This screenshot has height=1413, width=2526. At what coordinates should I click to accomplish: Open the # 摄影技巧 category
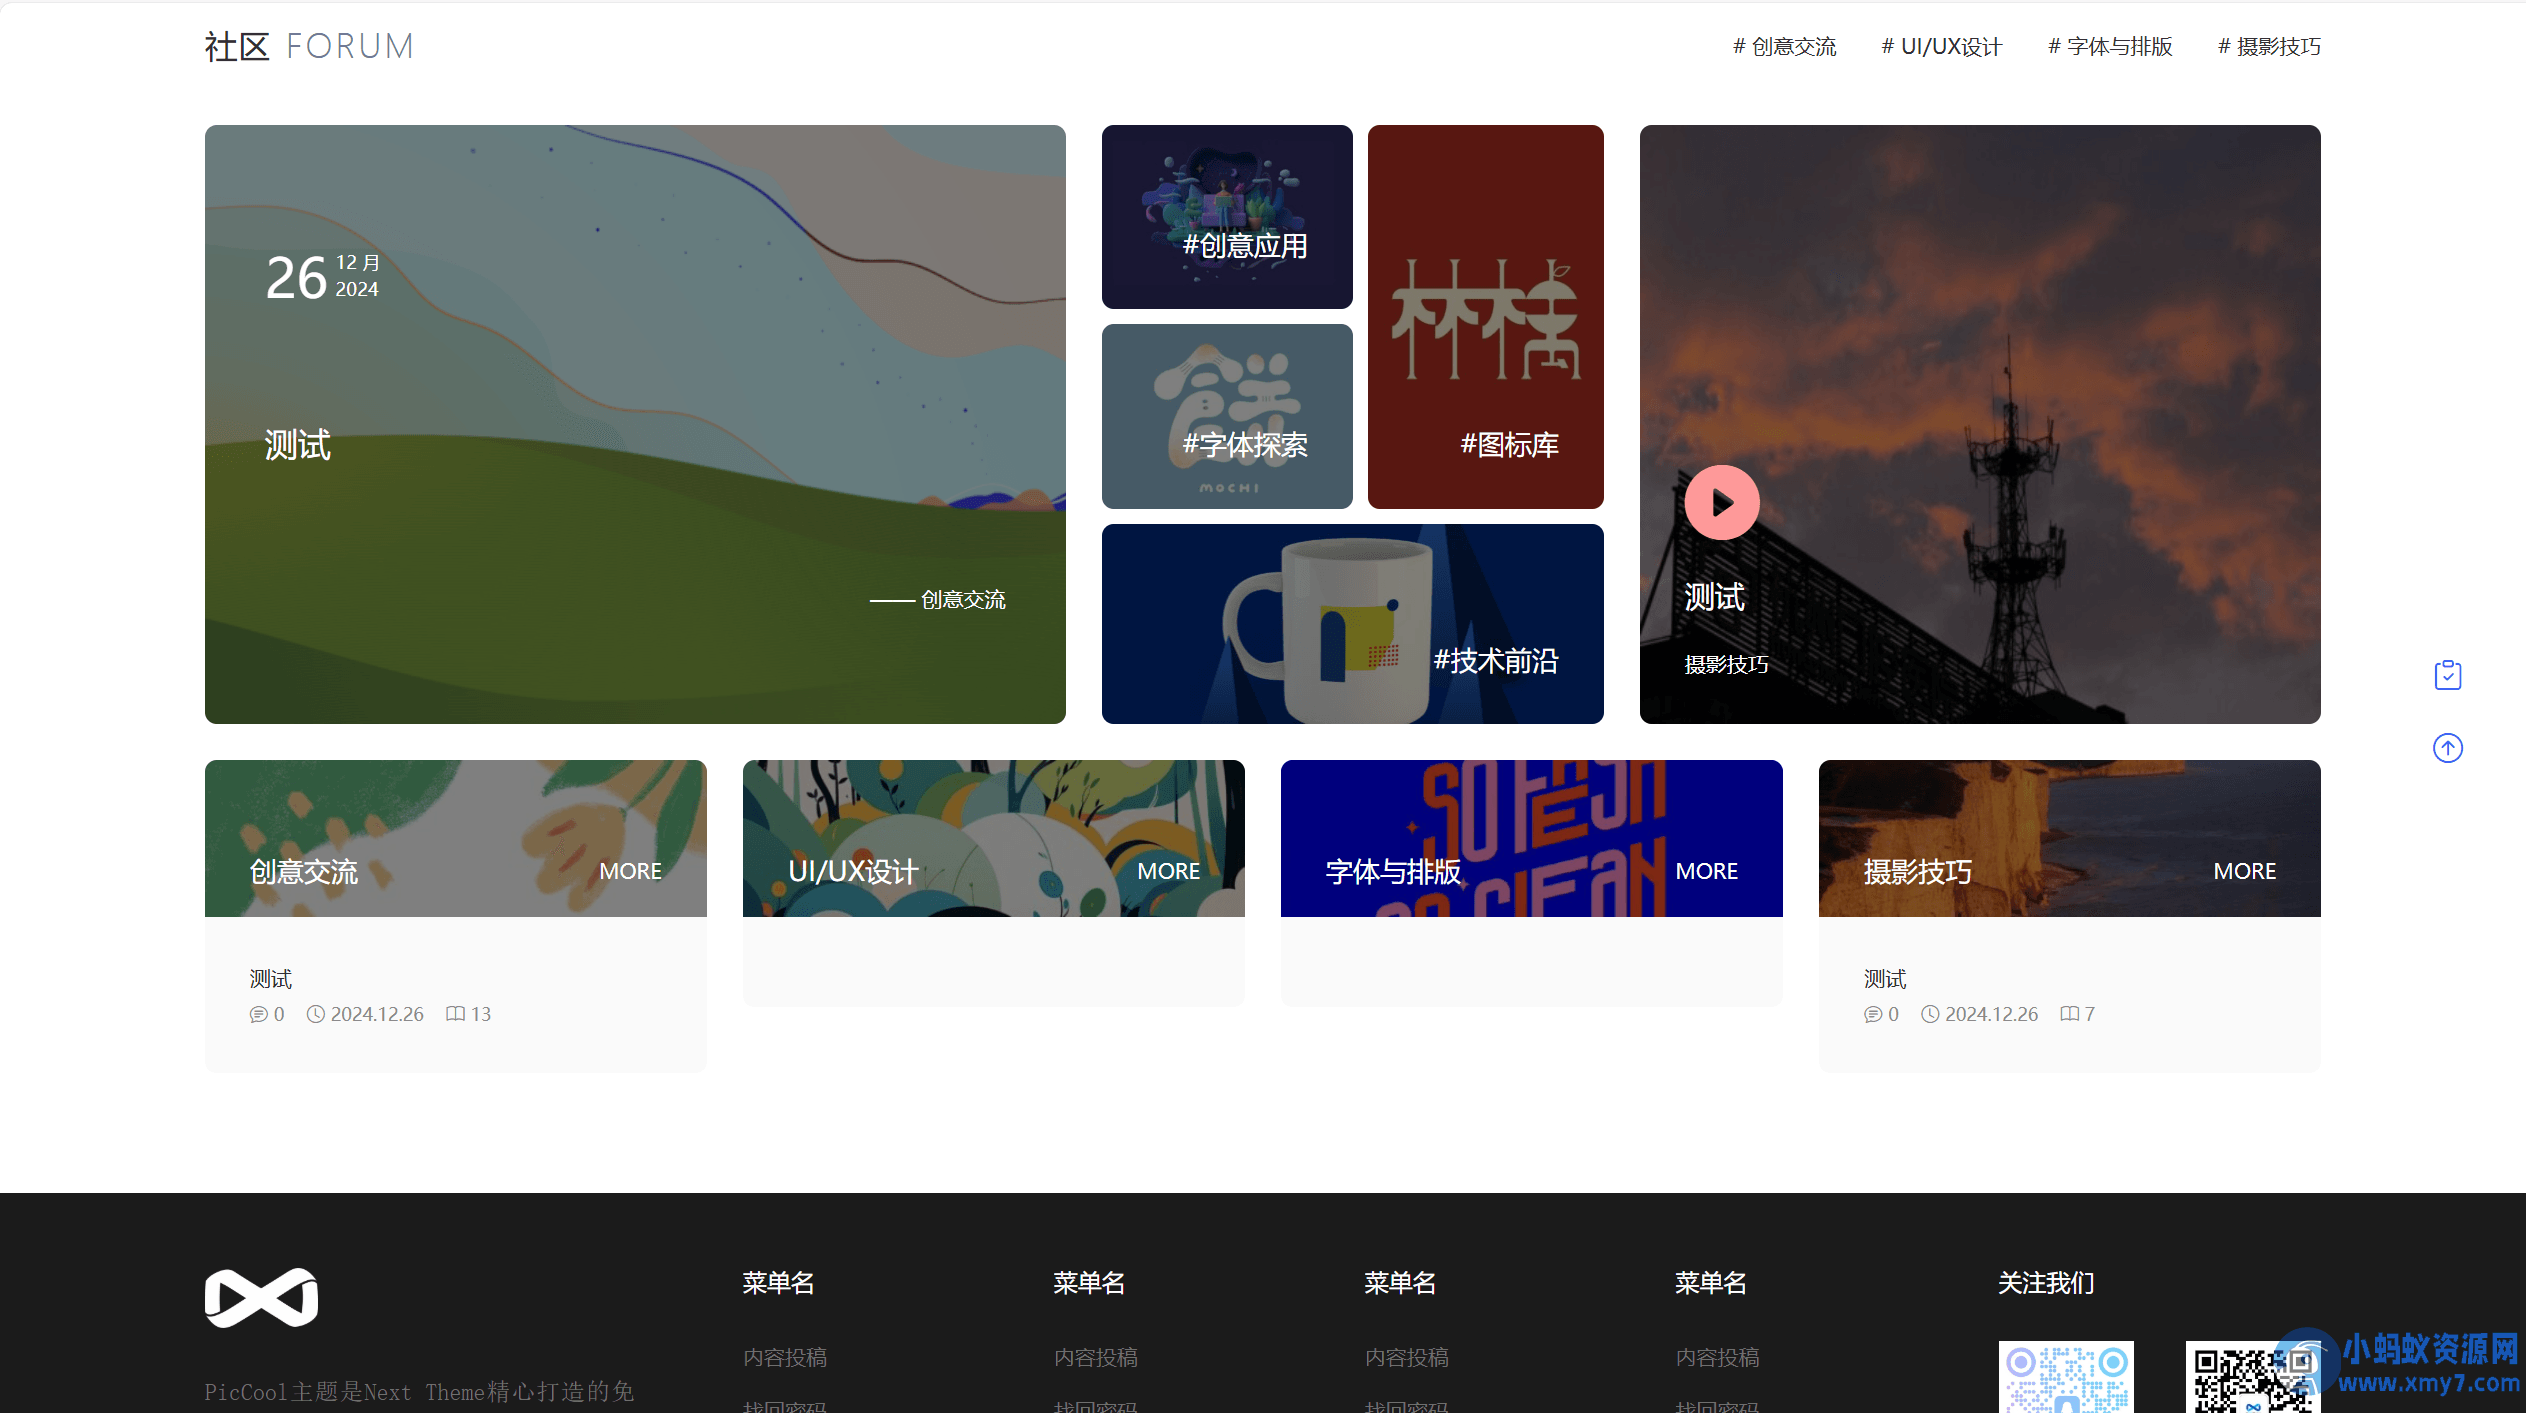[2268, 47]
